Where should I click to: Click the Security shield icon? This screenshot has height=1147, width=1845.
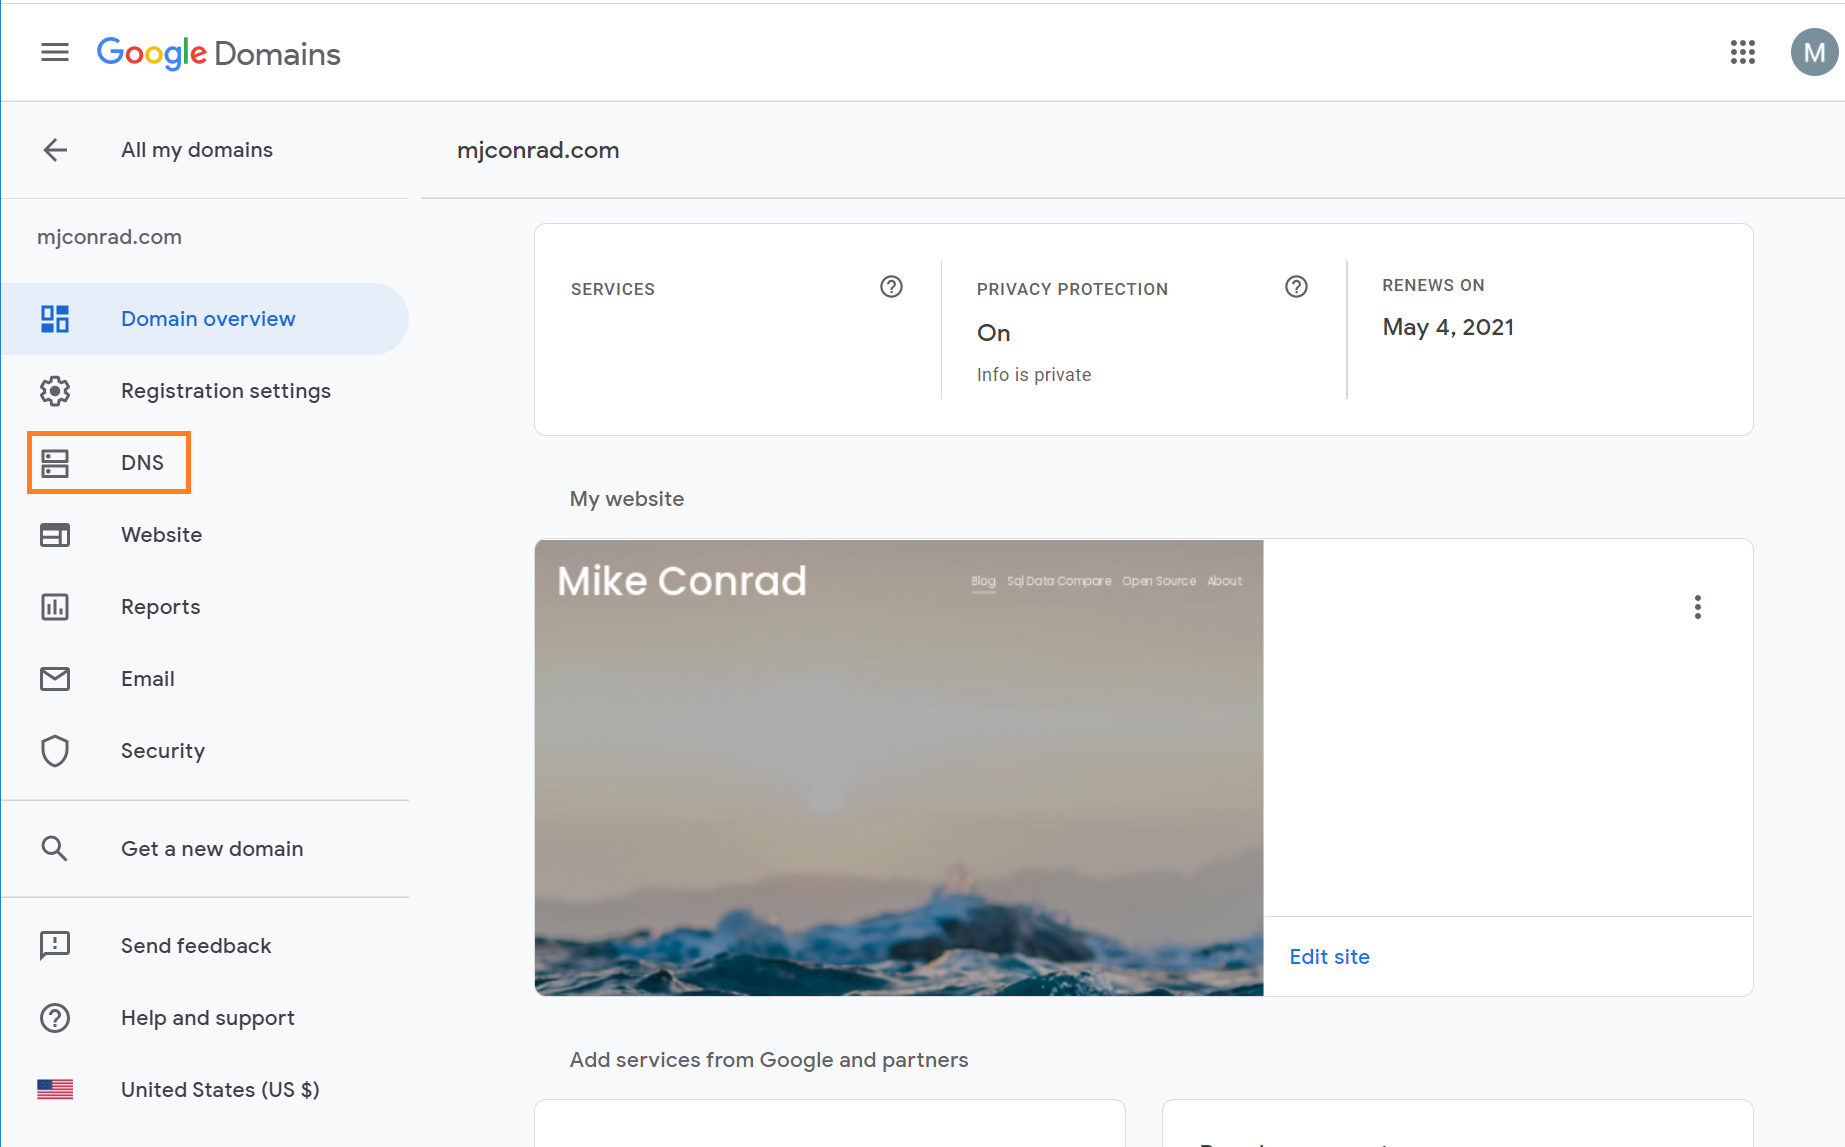[55, 751]
